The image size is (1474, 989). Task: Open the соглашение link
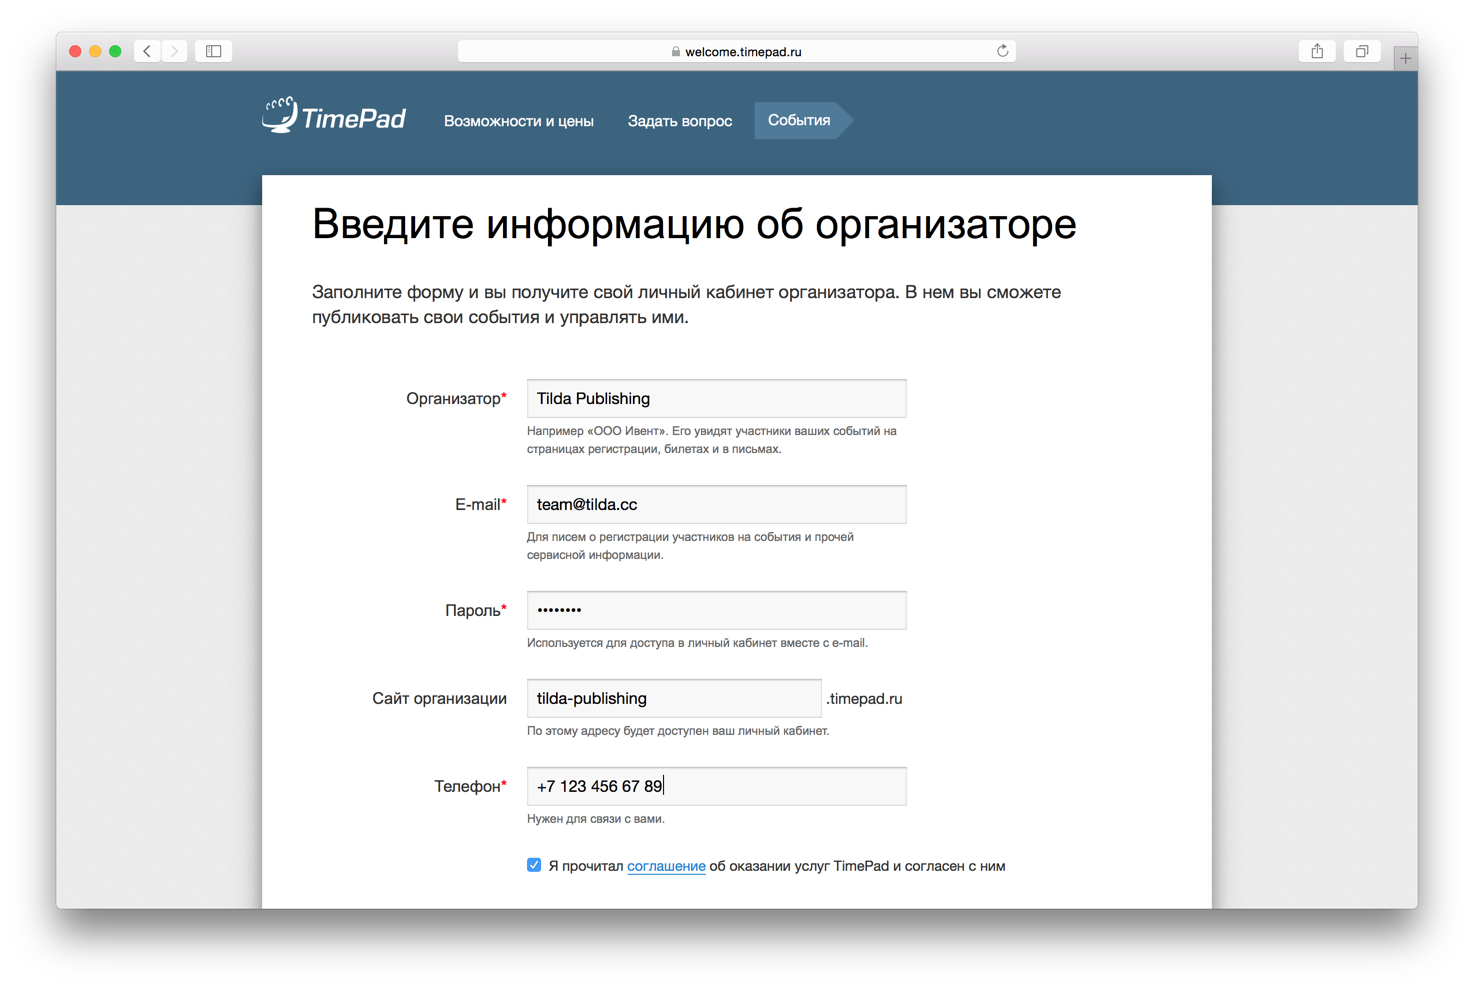click(x=666, y=866)
